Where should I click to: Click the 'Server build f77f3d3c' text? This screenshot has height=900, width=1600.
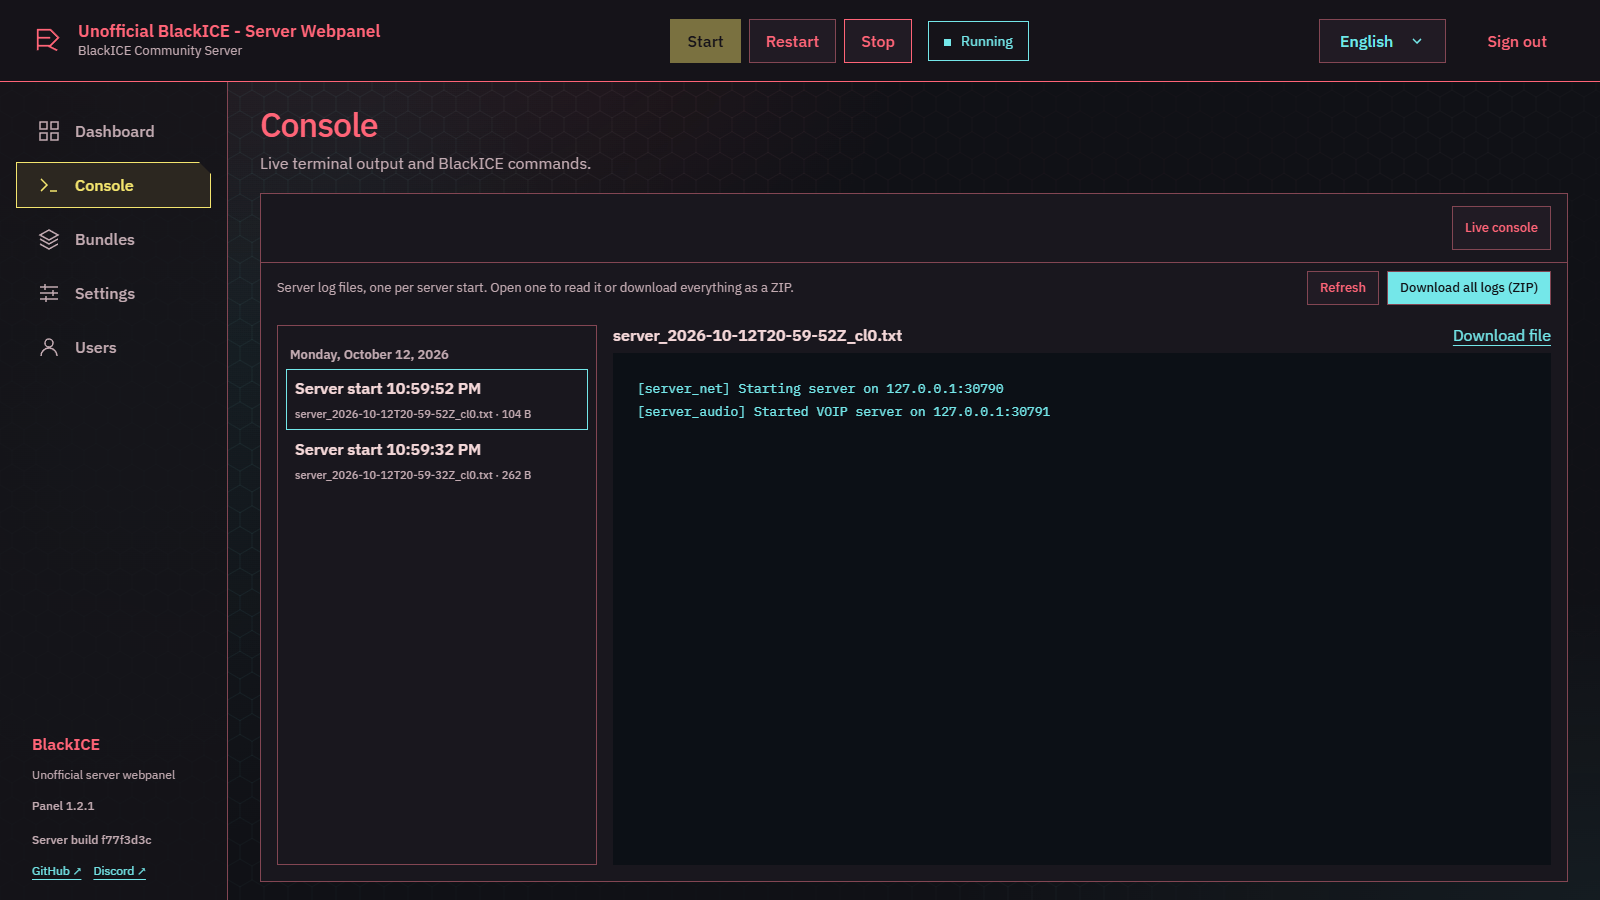[x=92, y=840]
